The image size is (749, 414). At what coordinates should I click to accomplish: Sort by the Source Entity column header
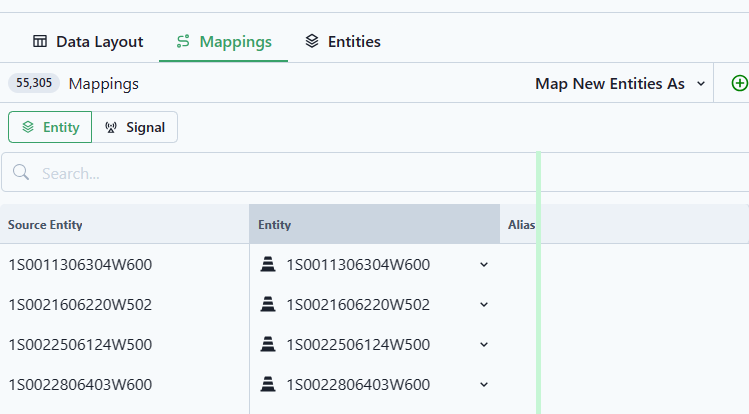tap(45, 224)
